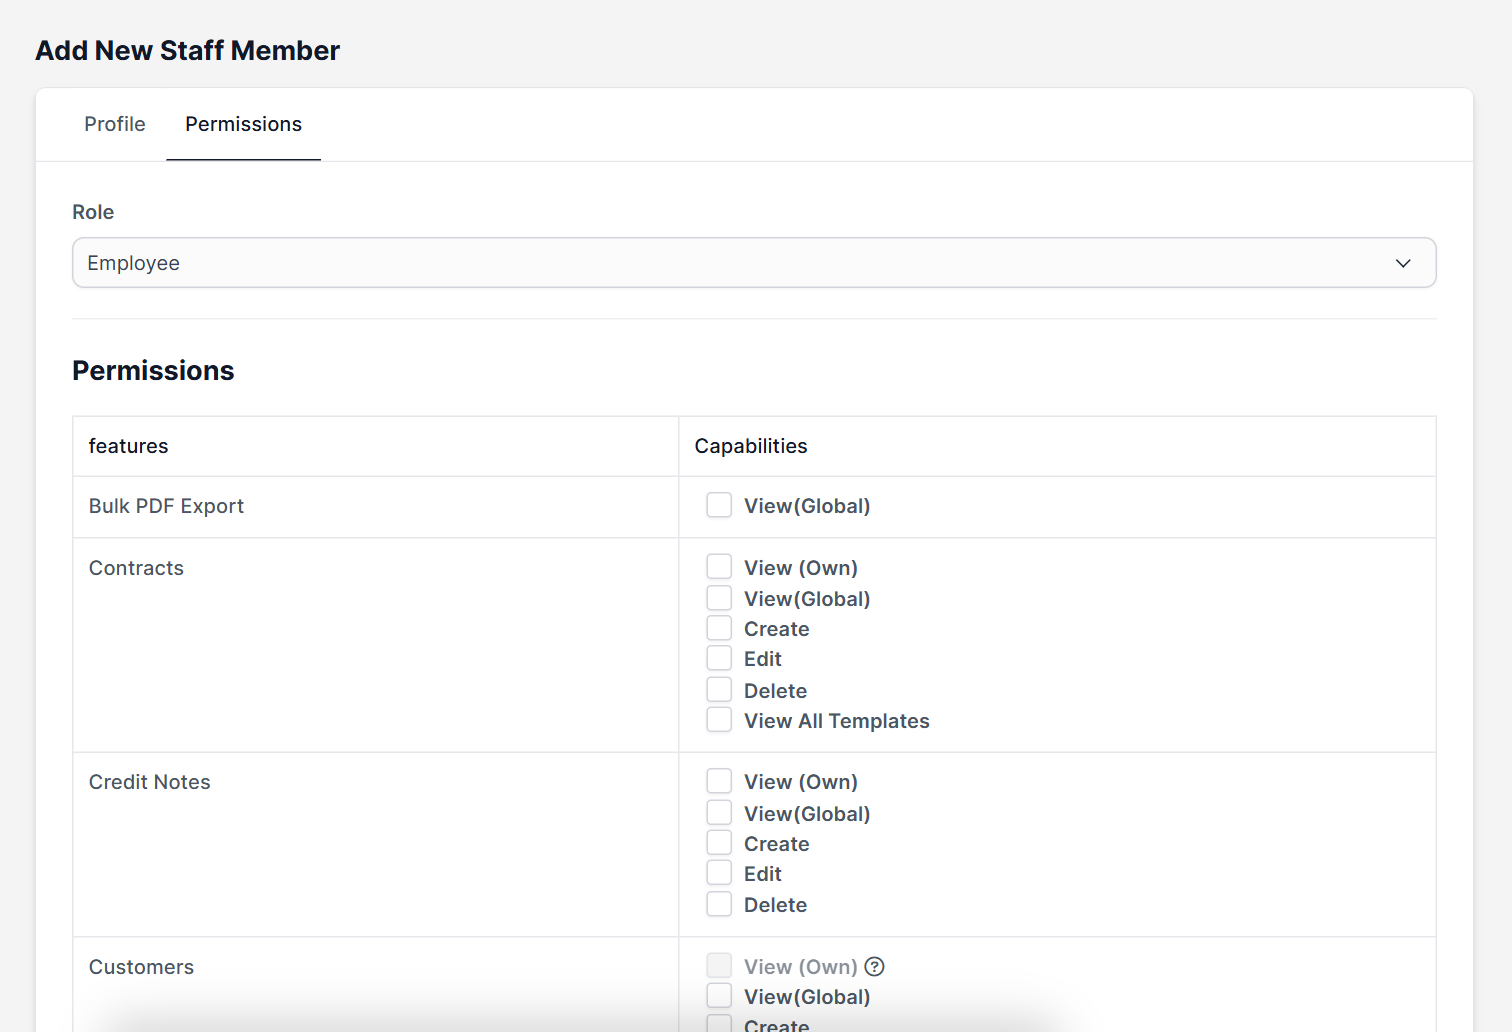Check Contracts View (Own) checkbox
This screenshot has height=1032, width=1512.
coord(719,567)
